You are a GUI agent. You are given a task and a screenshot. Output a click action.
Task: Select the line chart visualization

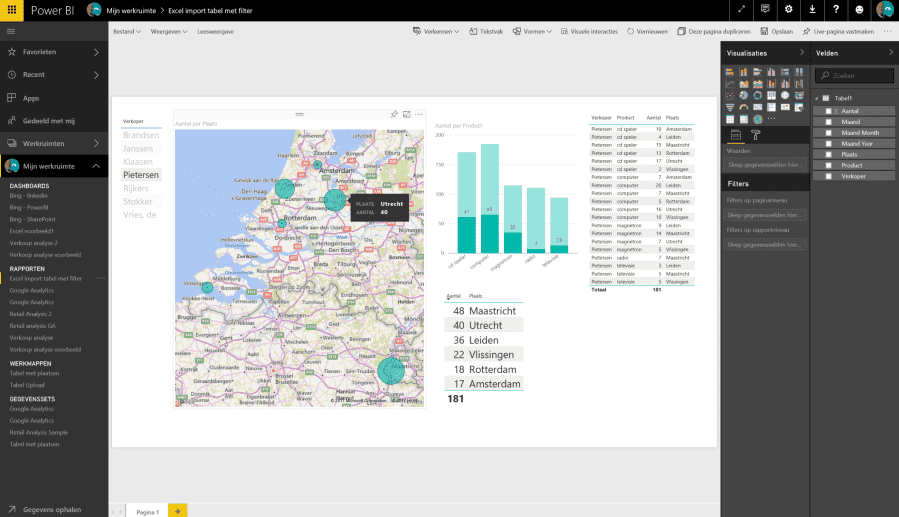pyautogui.click(x=730, y=84)
